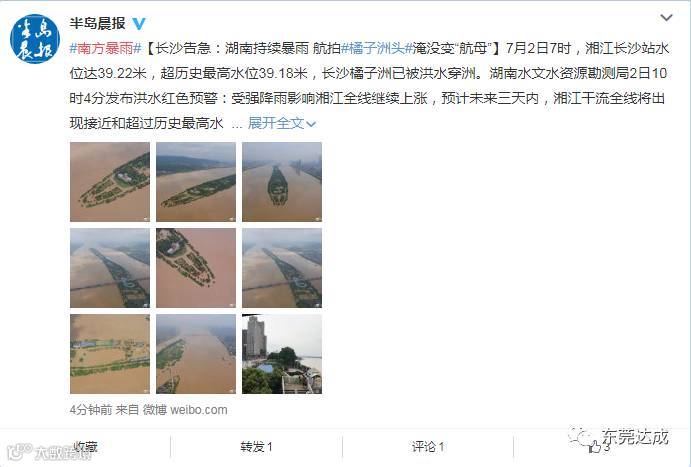Expand full text via 展开全文
The image size is (691, 467).
[282, 123]
